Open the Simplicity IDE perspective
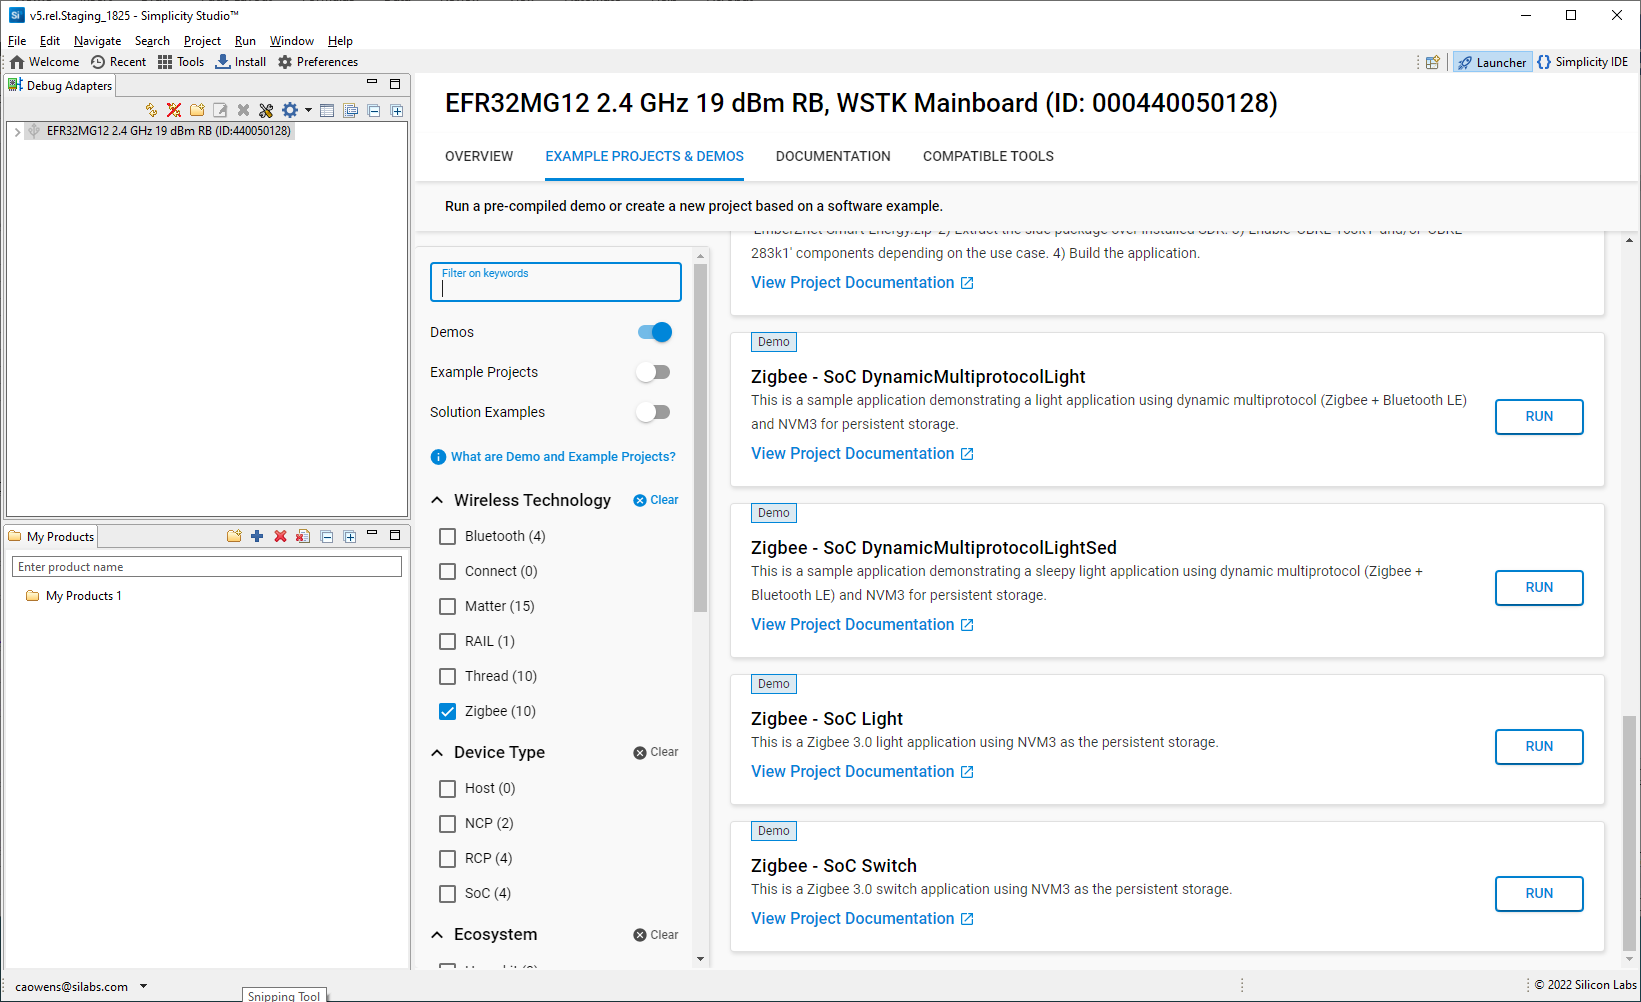The image size is (1641, 1002). pyautogui.click(x=1582, y=62)
